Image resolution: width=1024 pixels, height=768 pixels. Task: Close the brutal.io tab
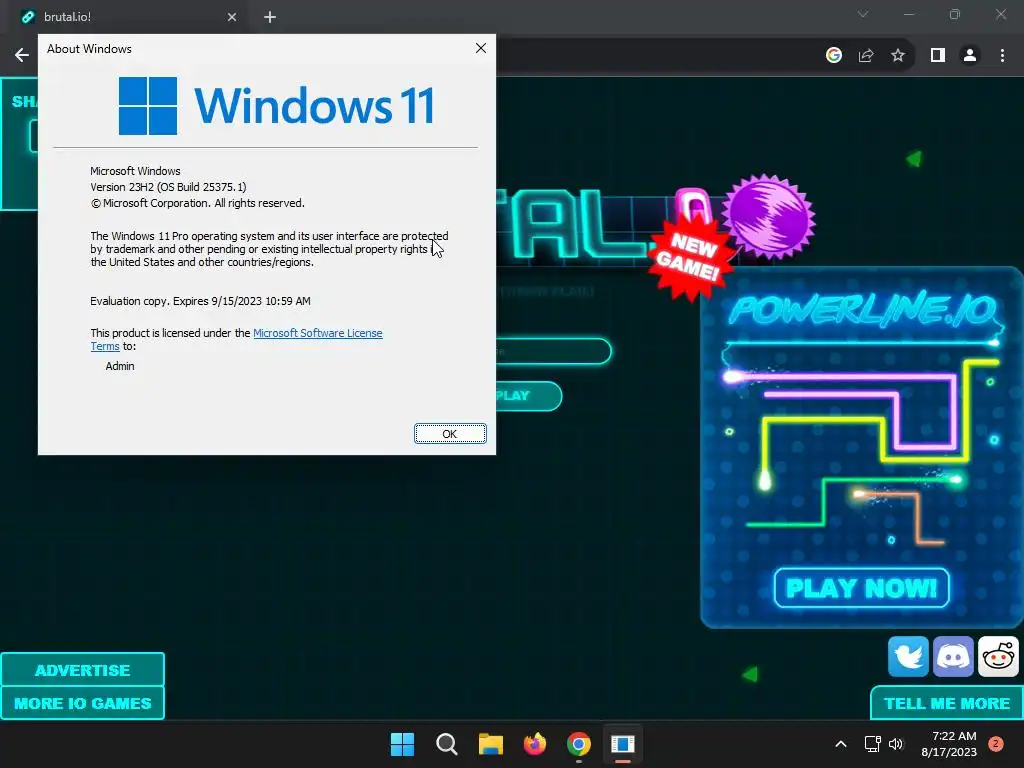[x=232, y=17]
